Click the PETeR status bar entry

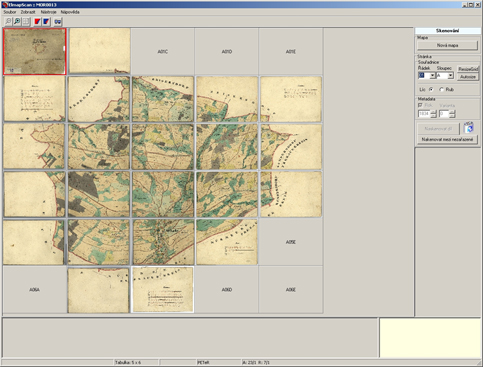coord(203,362)
